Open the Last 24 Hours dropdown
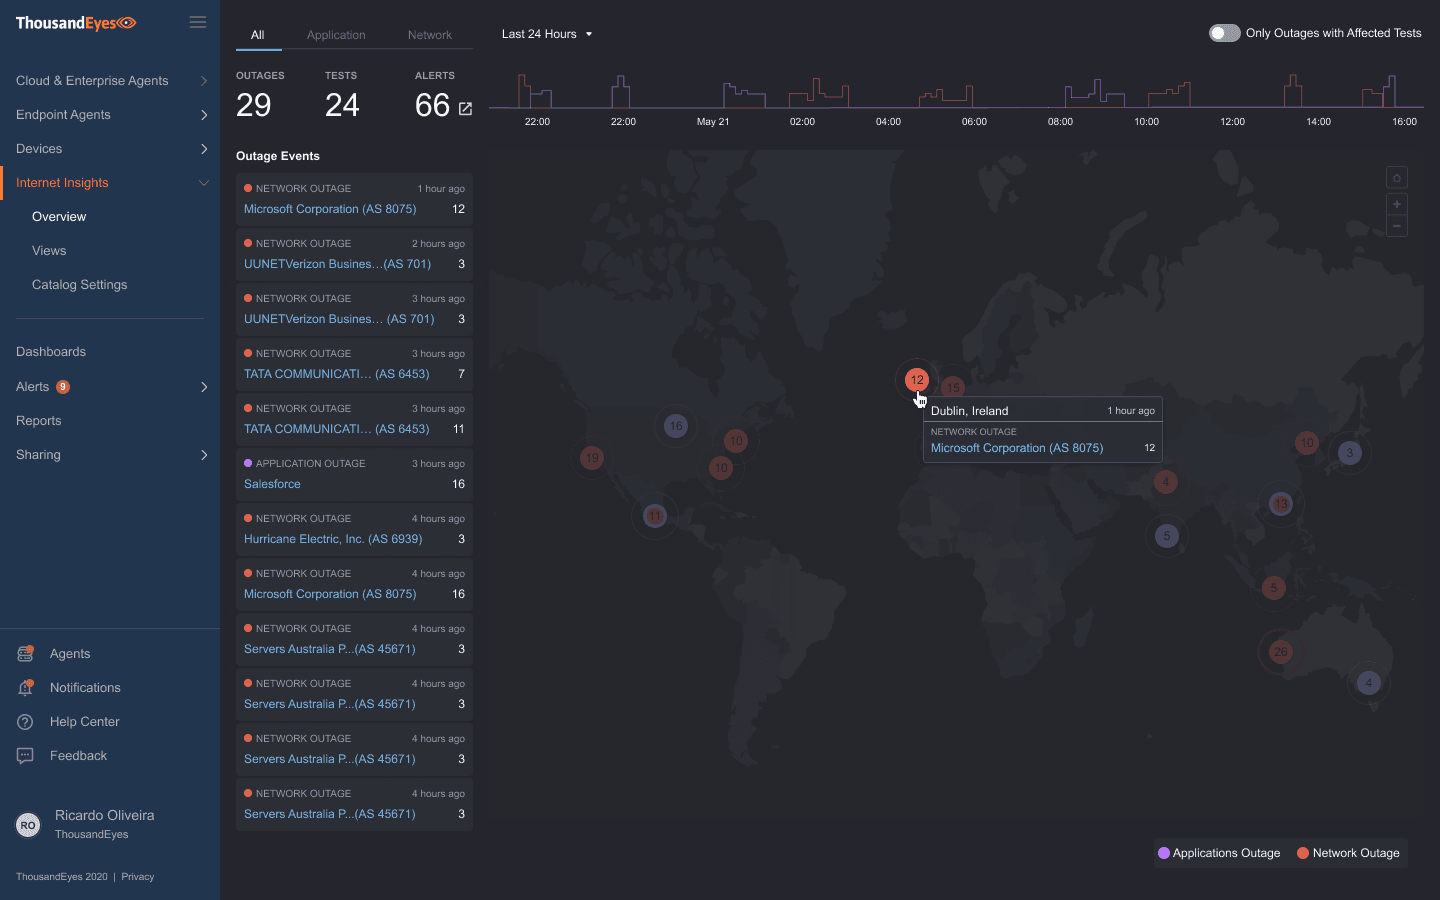1440x900 pixels. (545, 33)
